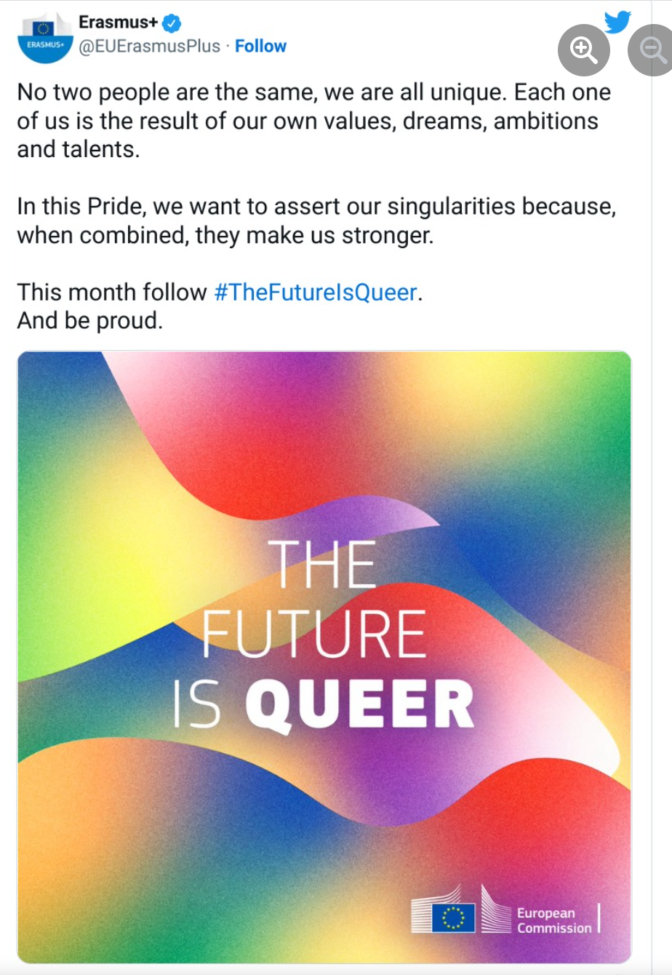The image size is (672, 975).
Task: Click the 'This month follow' text
Action: click(x=113, y=293)
